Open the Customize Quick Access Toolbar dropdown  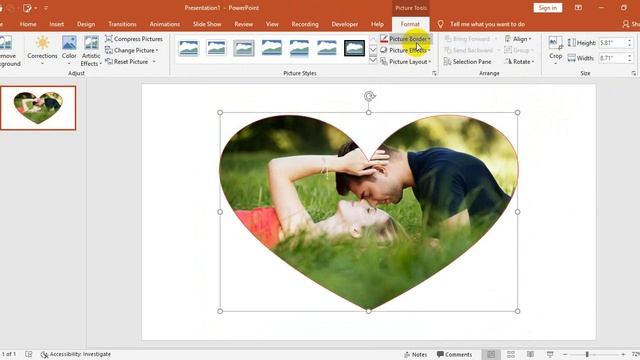click(46, 8)
